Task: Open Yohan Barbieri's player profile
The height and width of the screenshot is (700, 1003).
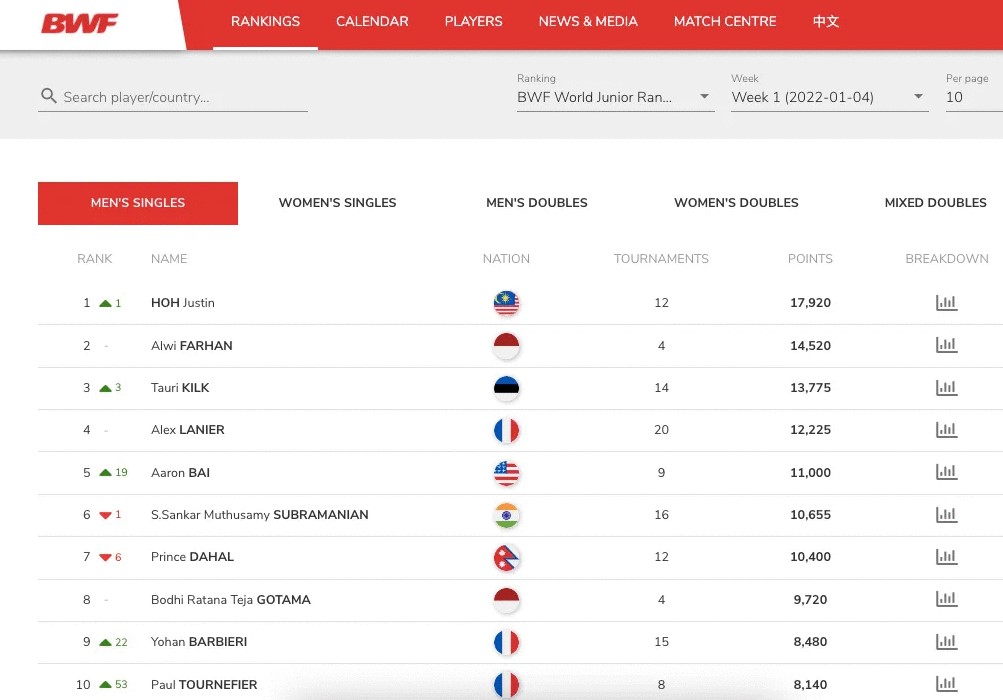Action: click(199, 642)
